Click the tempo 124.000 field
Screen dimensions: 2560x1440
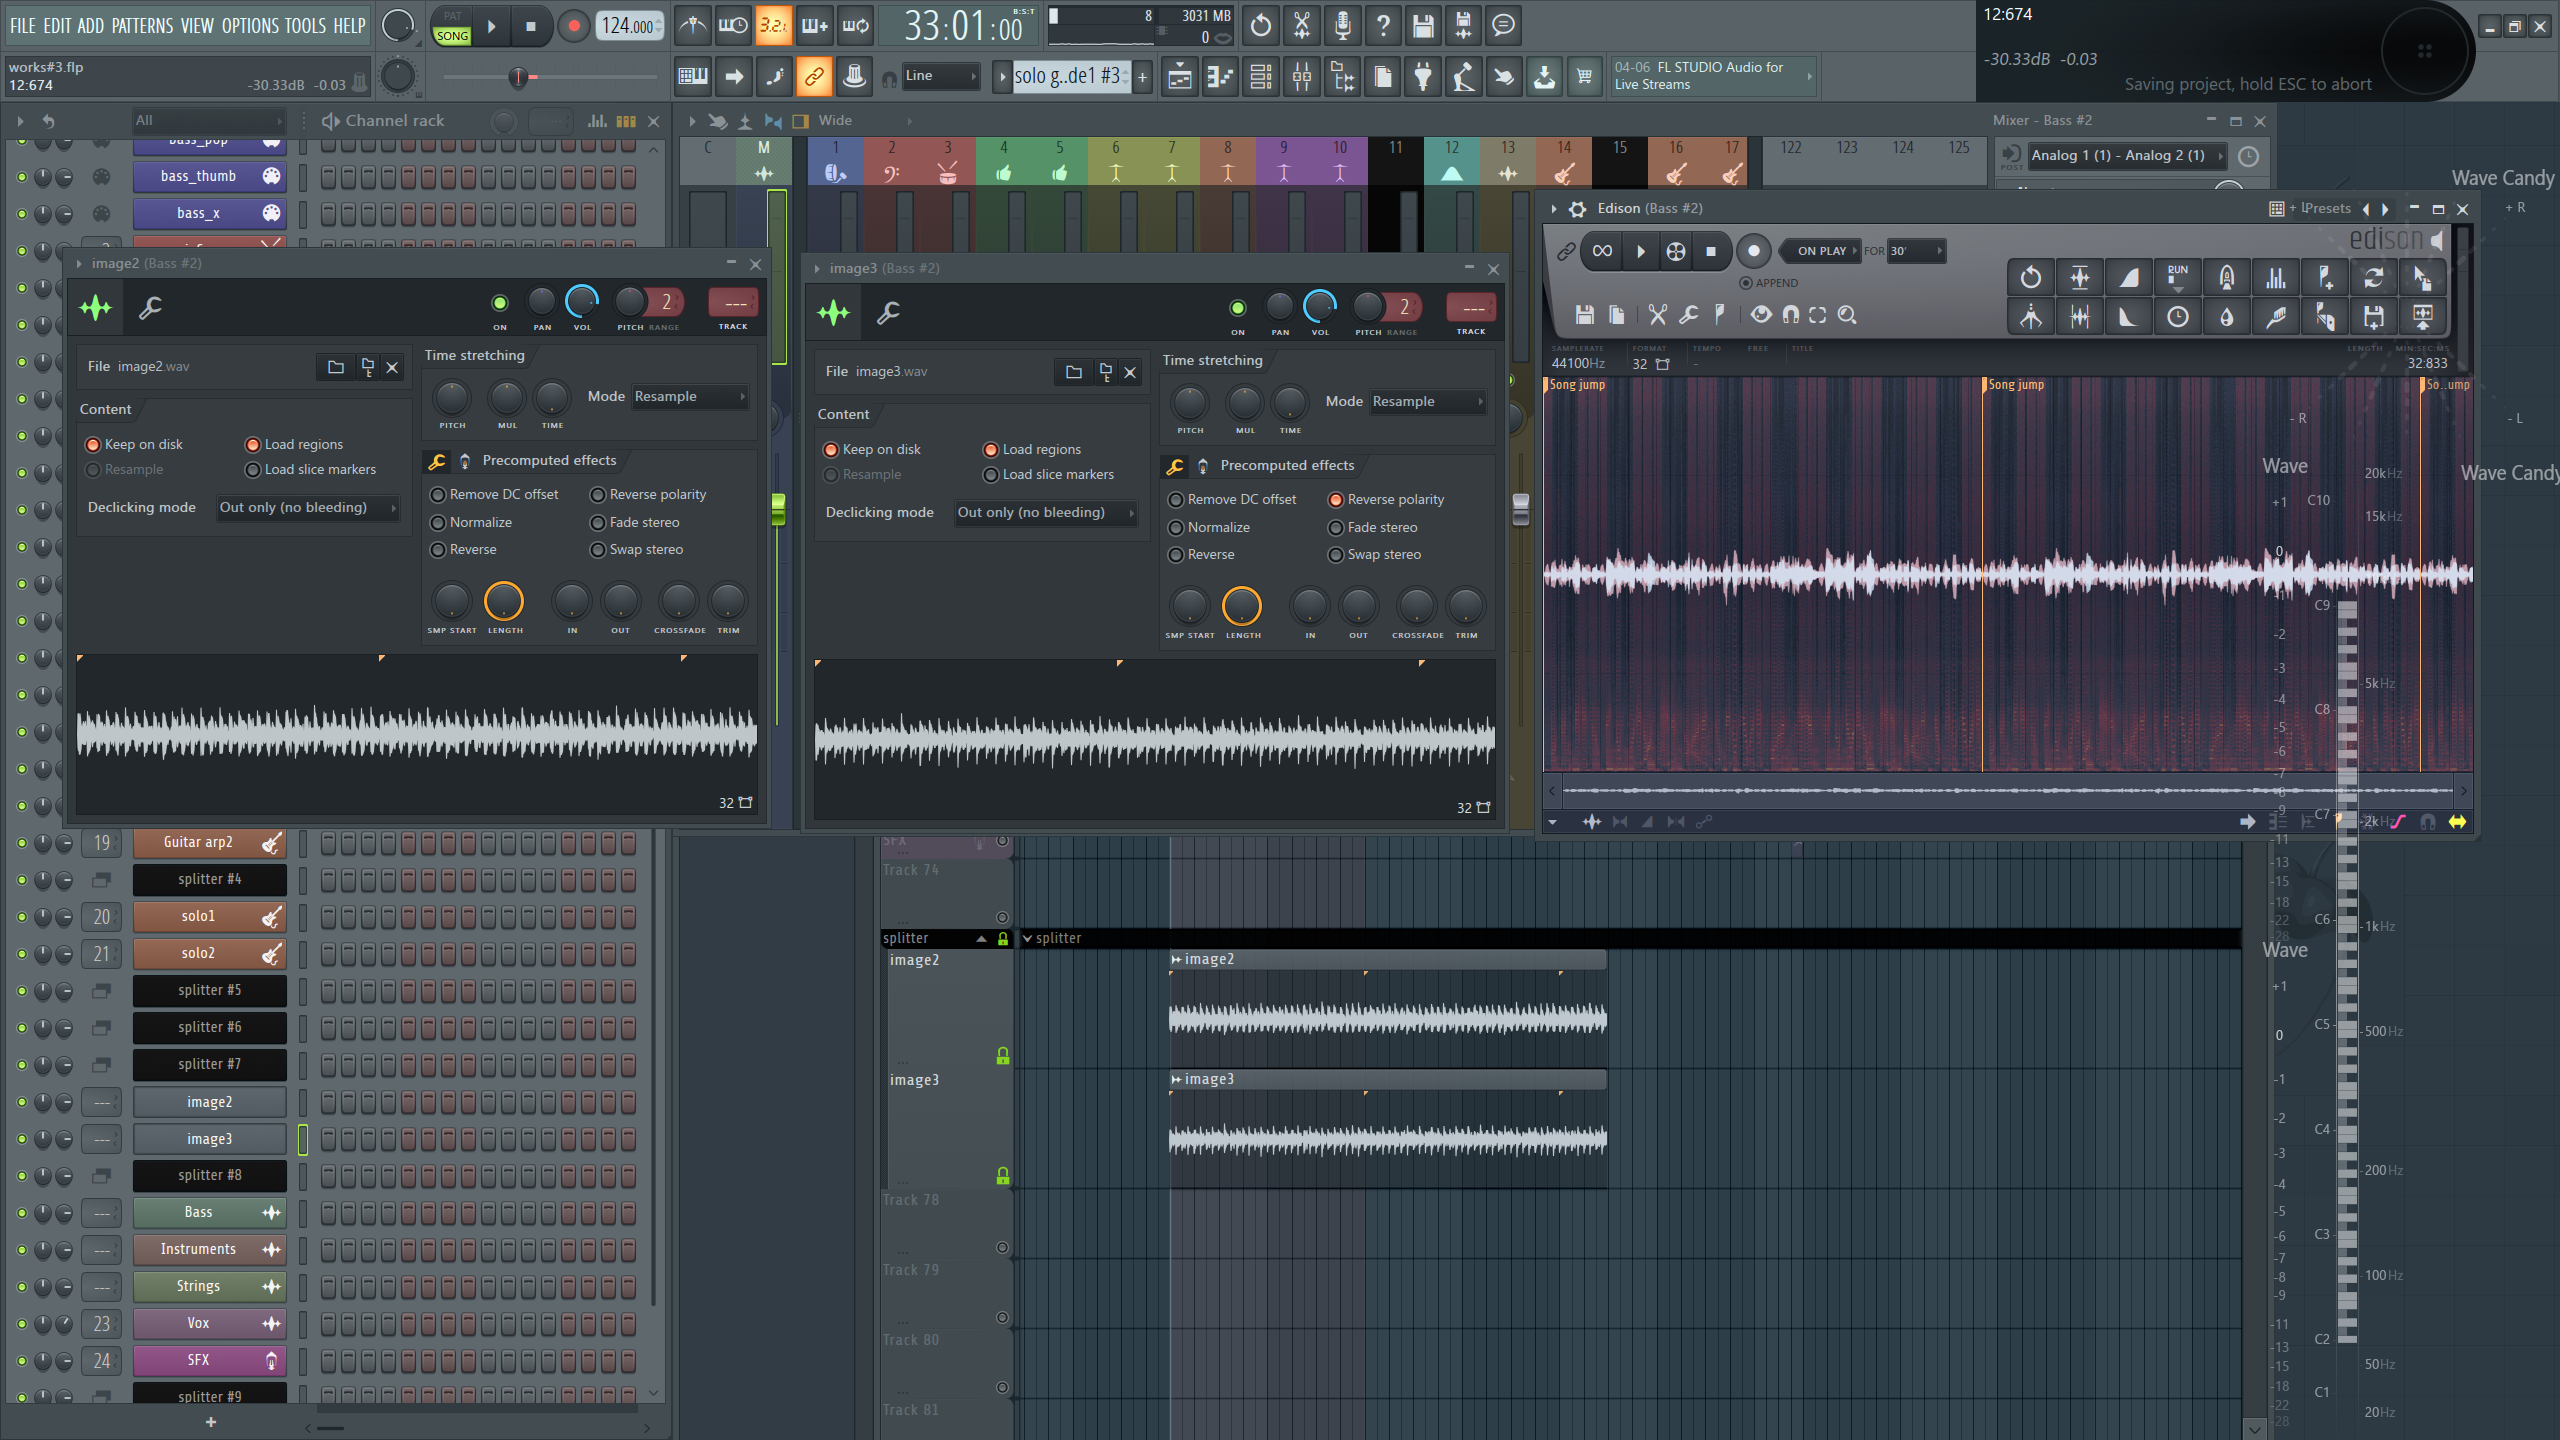point(630,26)
